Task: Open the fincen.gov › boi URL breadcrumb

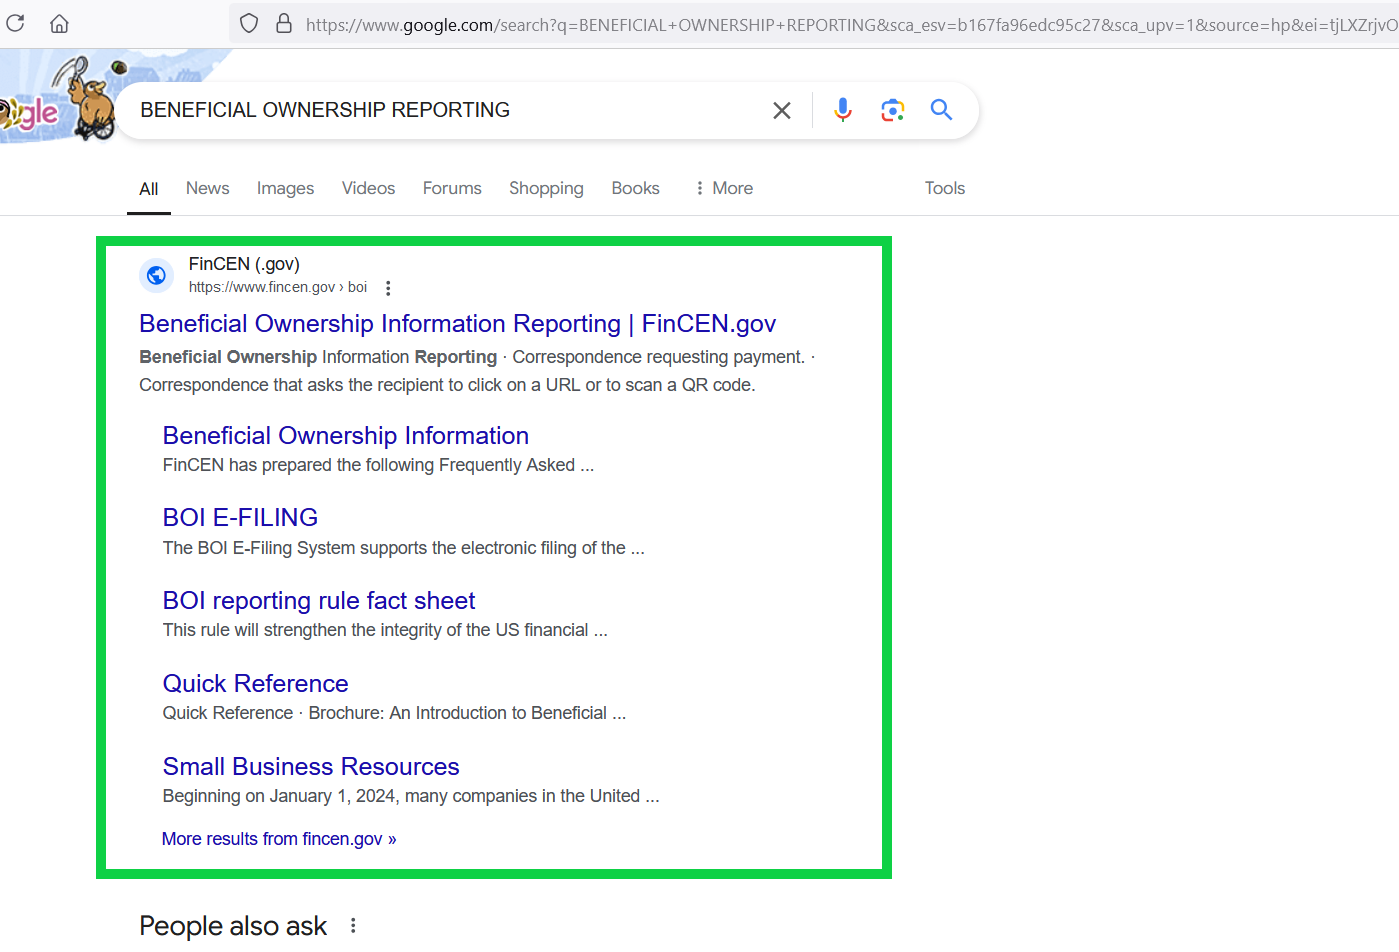Action: (278, 287)
